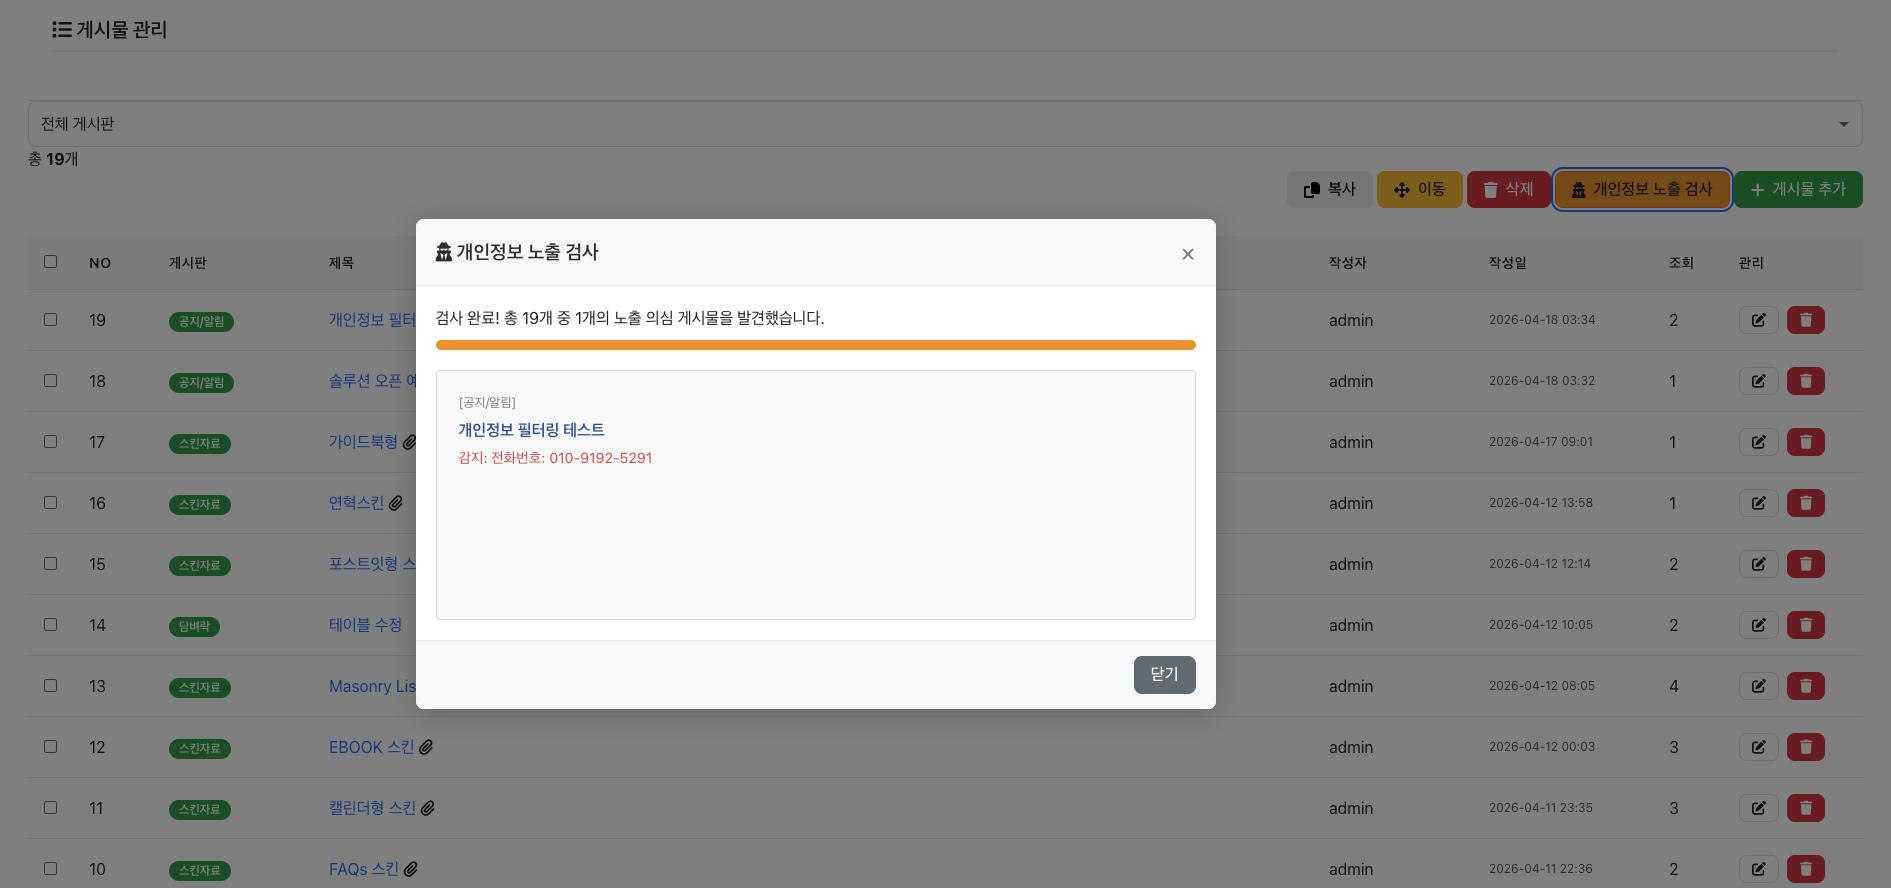
Task: Mark checkbox for post 12
Action: coord(50,746)
